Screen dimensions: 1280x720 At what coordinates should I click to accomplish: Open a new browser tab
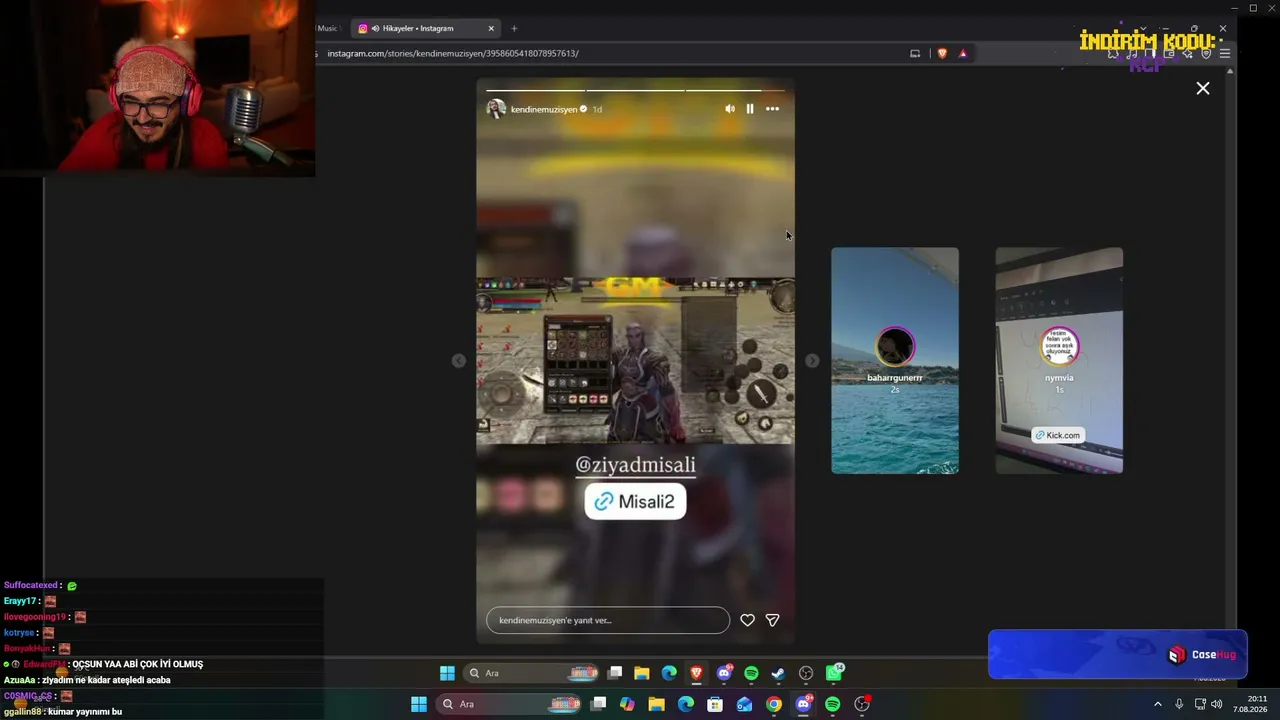(514, 28)
